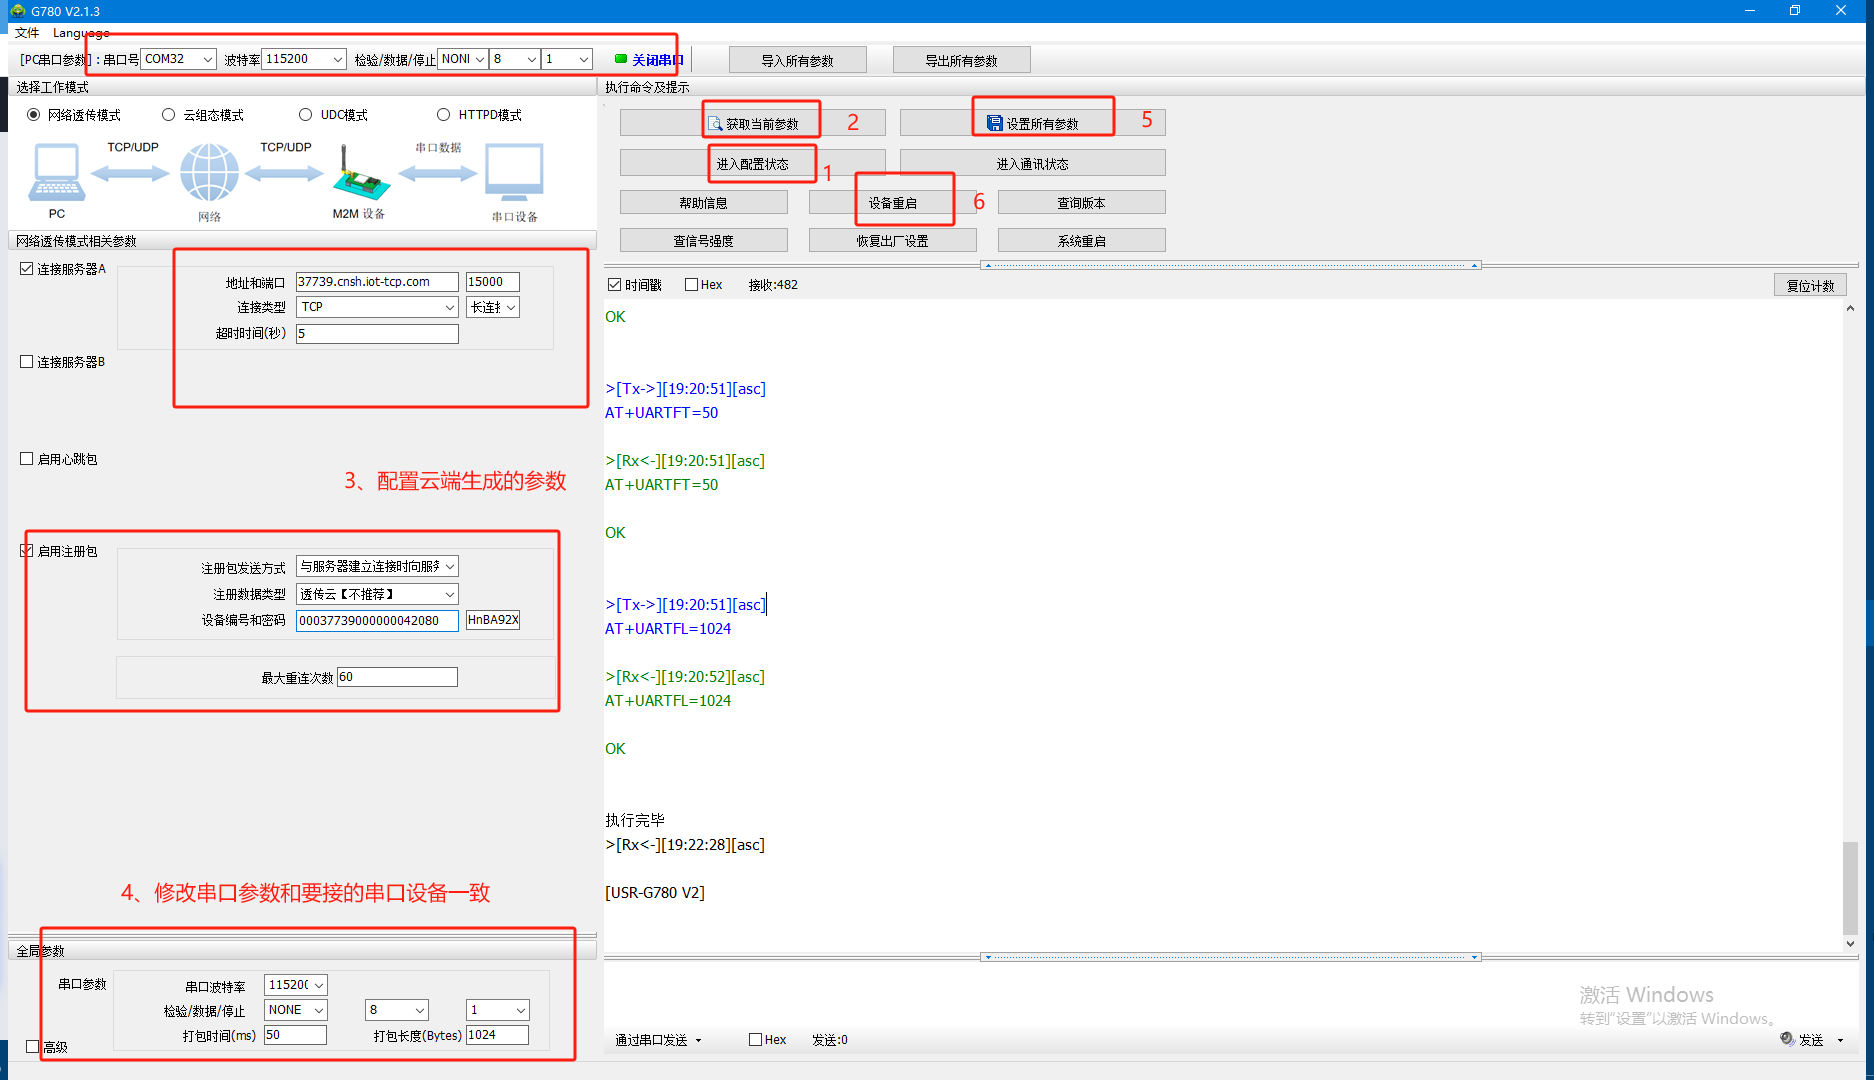Select the UDC mode radio button
Image resolution: width=1874 pixels, height=1080 pixels.
306,115
